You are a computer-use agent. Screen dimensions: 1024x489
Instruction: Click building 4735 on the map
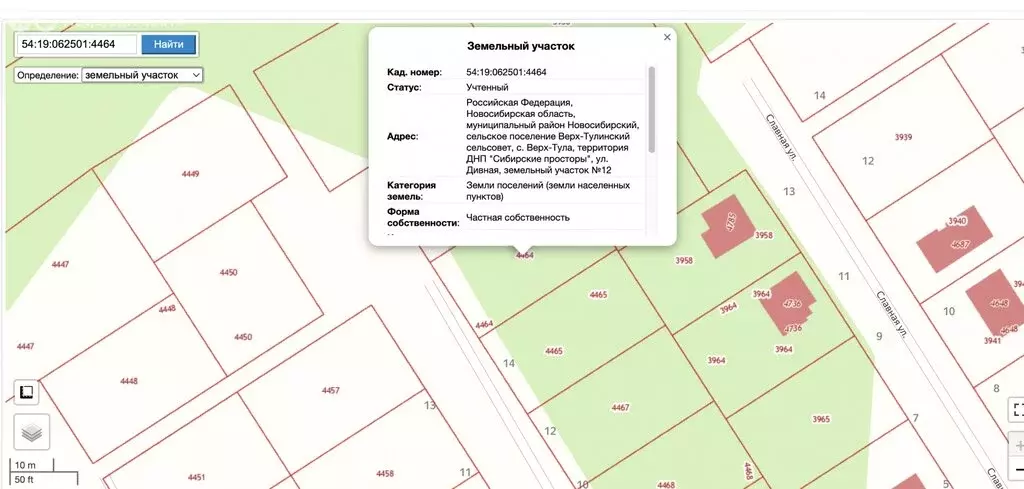[x=728, y=225]
